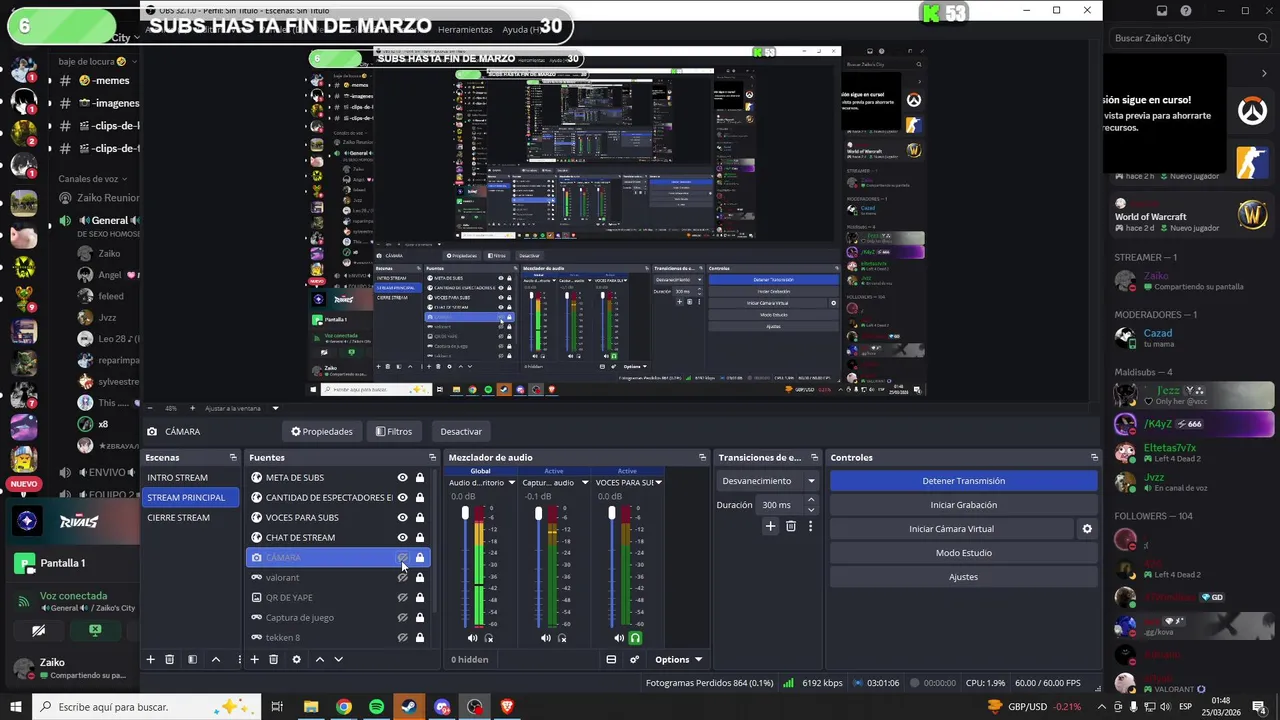Switch audio mixer layout icon
Screen dimensions: 1280x720
click(611, 659)
